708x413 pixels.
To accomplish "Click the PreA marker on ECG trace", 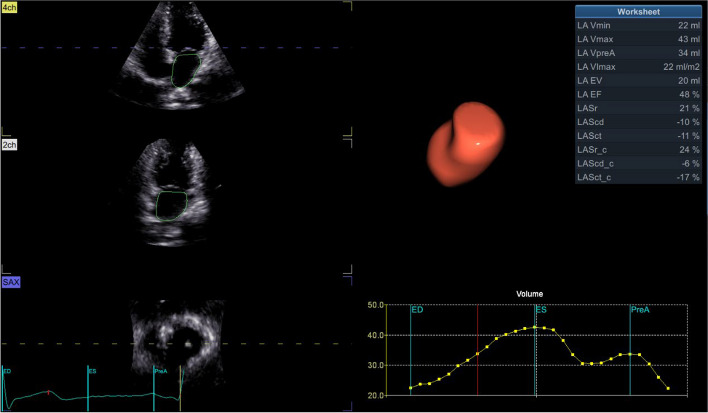I will tap(154, 388).
